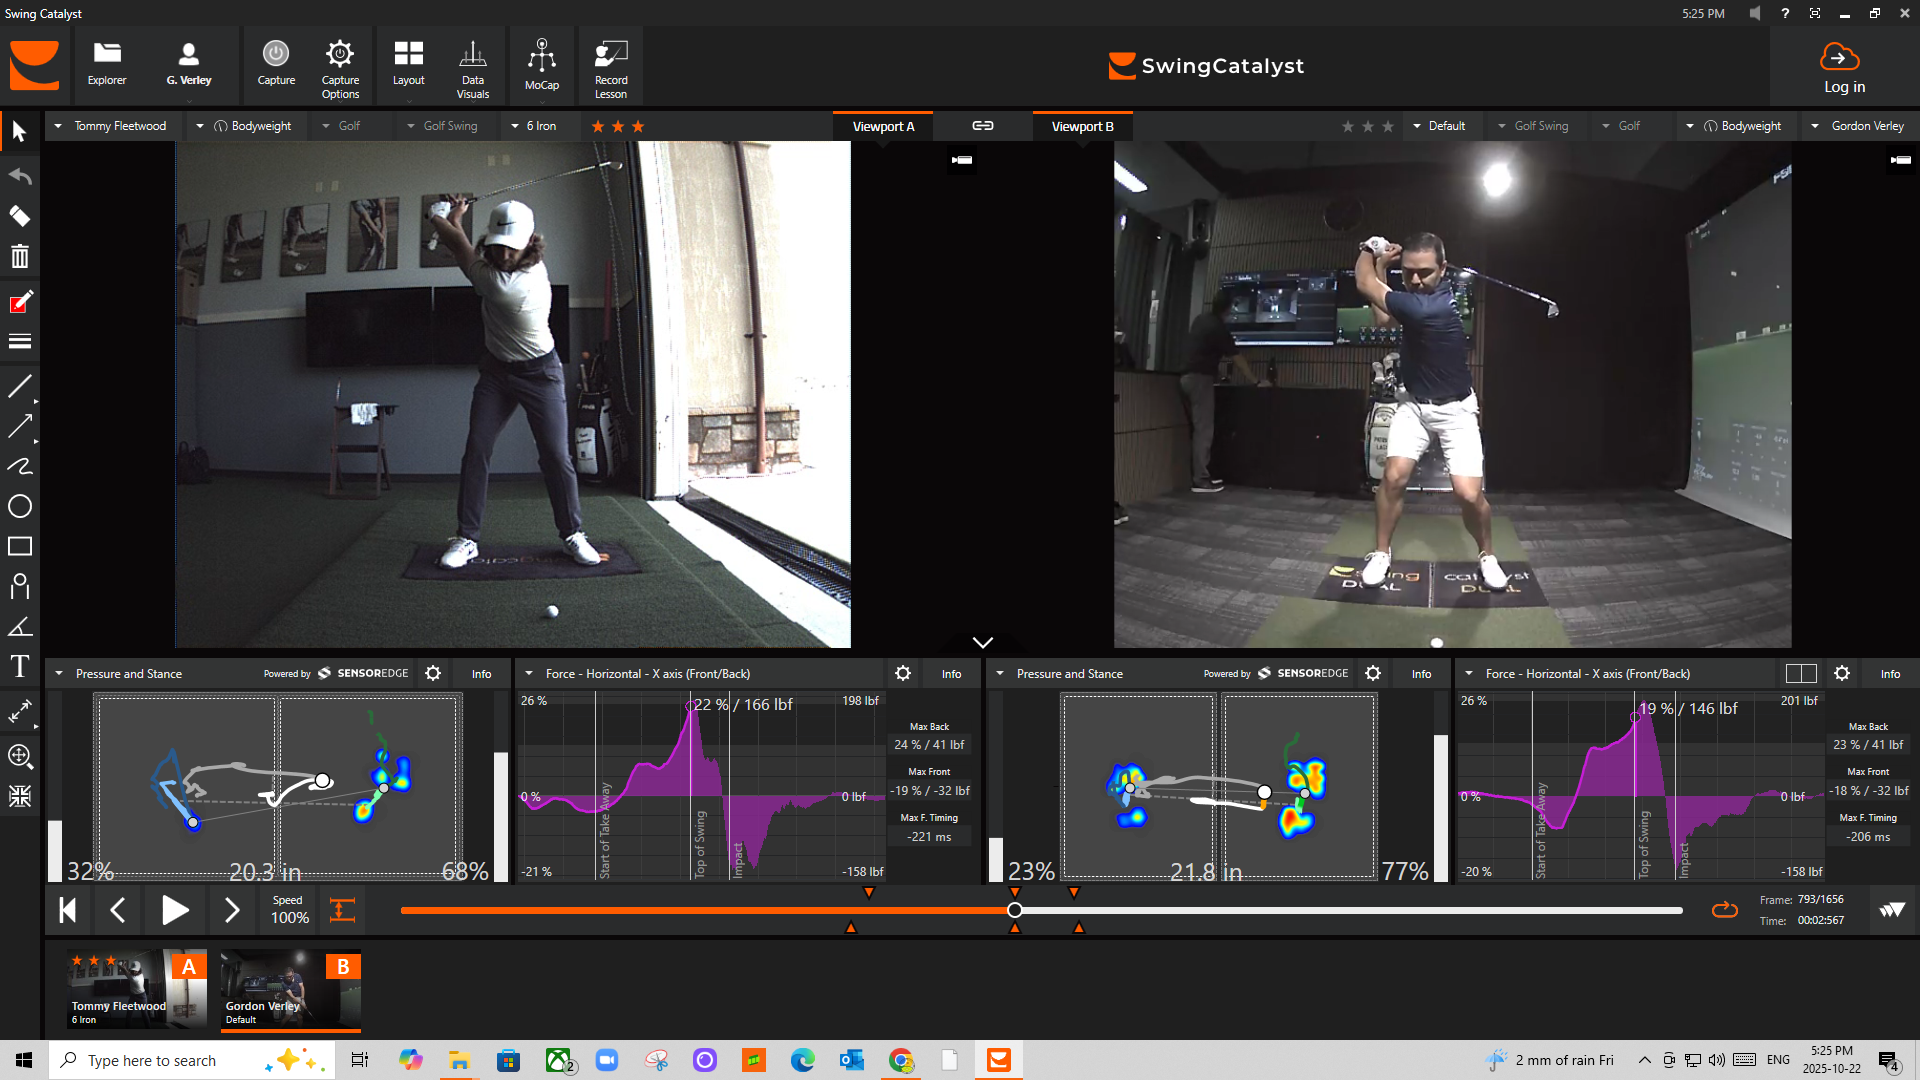
Task: Click the playback timeline slider handle
Action: pos(1014,910)
